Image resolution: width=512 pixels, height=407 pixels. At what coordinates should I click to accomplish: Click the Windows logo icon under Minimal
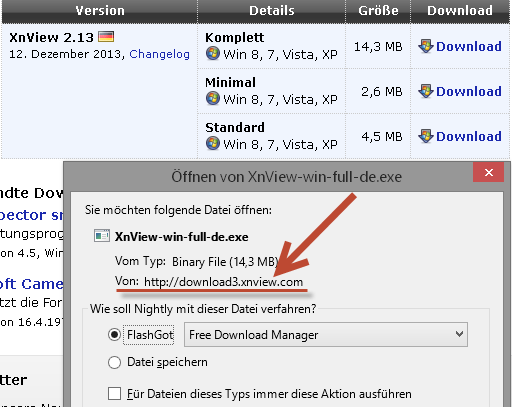click(213, 98)
